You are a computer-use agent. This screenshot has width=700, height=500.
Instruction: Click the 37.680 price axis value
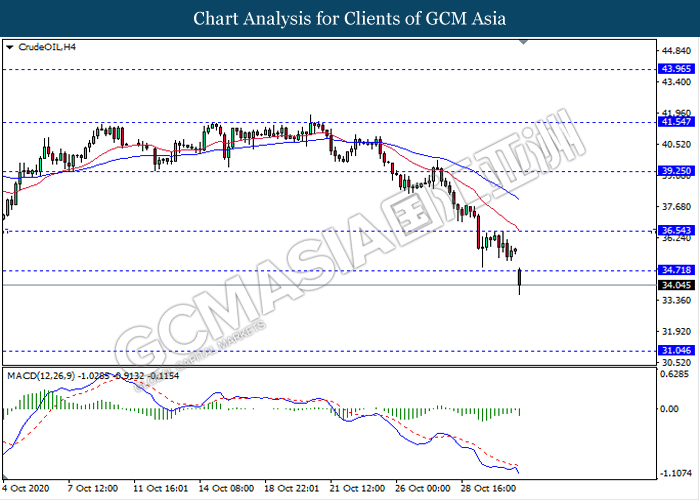point(676,207)
